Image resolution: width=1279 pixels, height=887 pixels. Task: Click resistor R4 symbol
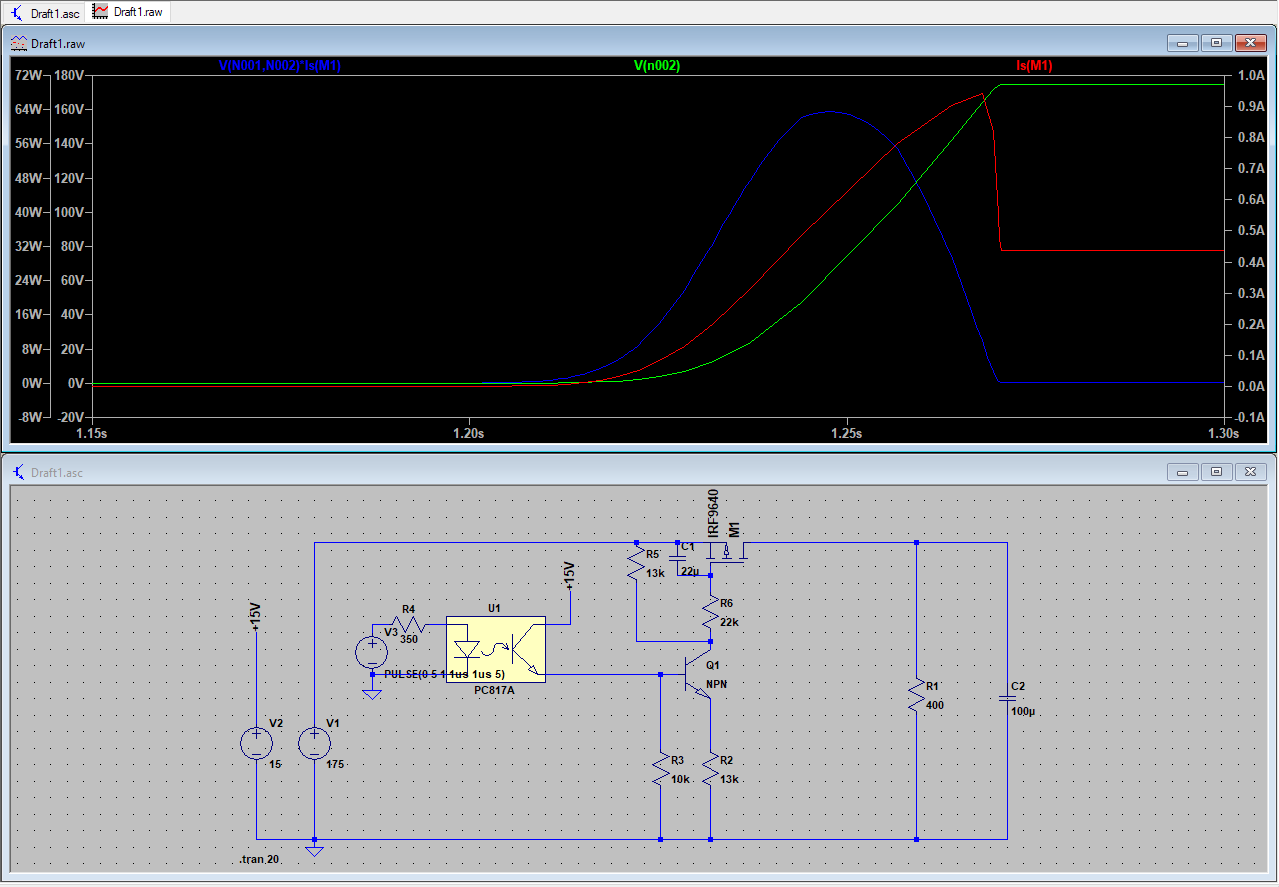point(410,626)
